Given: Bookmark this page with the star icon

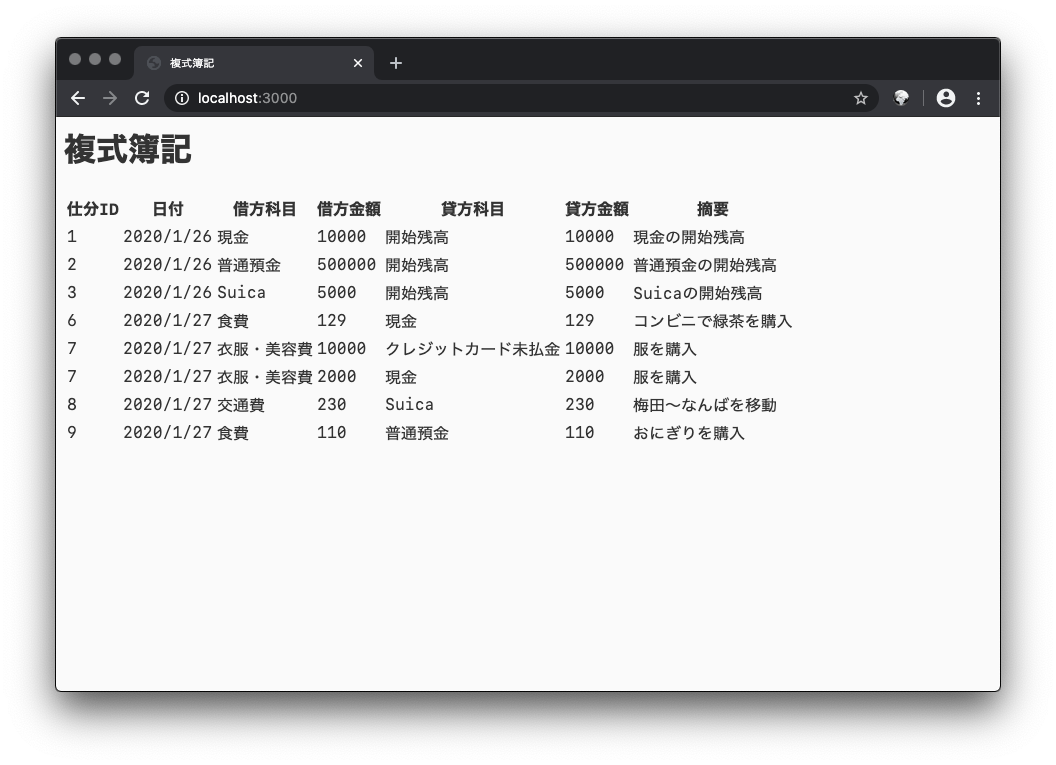Looking at the screenshot, I should (x=860, y=98).
